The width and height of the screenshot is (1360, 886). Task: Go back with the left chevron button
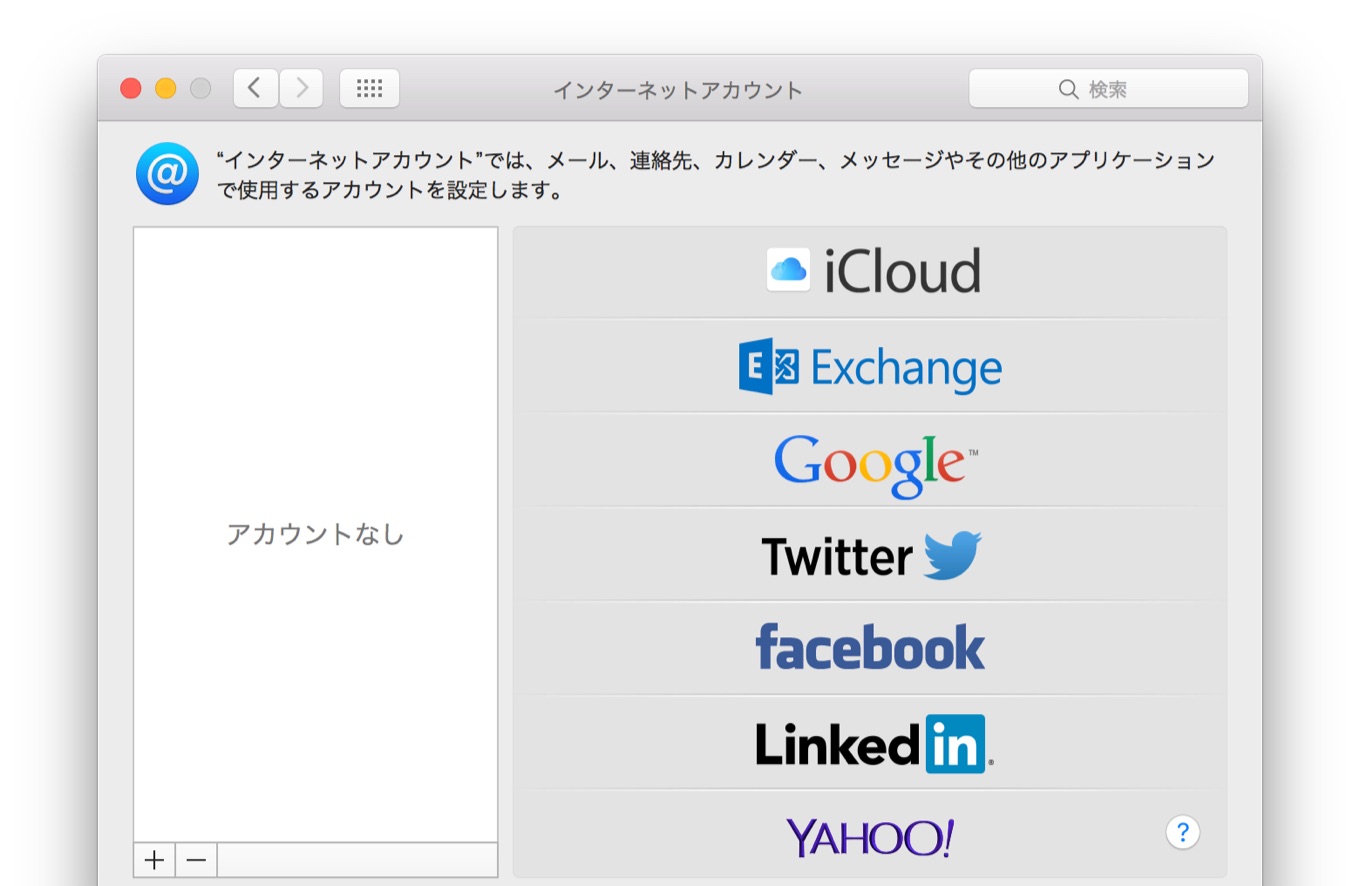tap(256, 88)
